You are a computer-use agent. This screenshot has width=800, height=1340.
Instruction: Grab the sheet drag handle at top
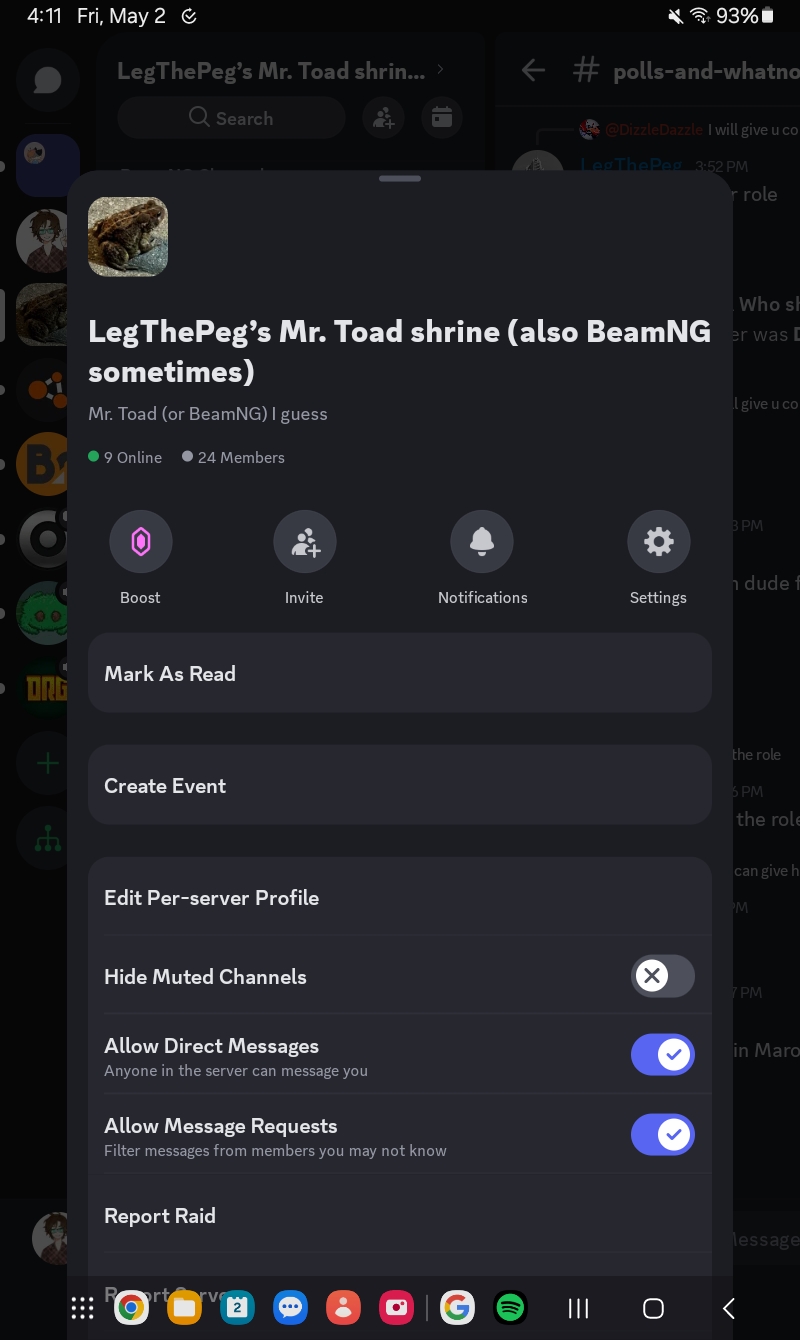(400, 179)
